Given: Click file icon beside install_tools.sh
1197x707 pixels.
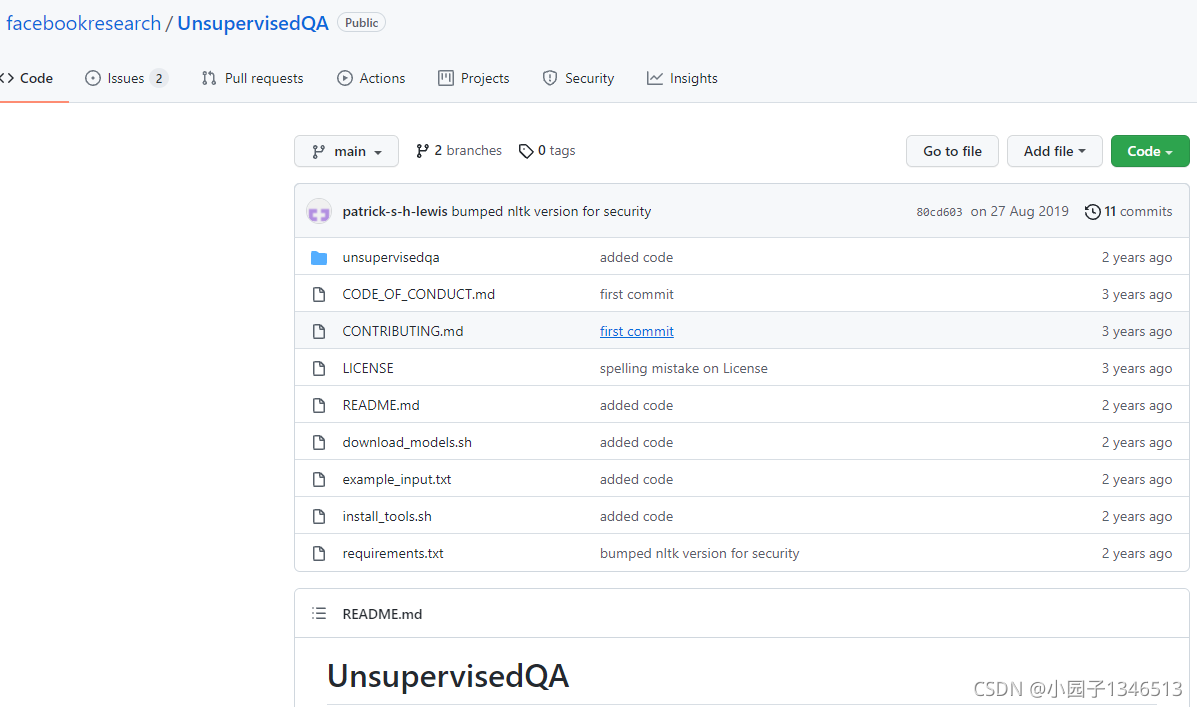Looking at the screenshot, I should click(x=319, y=517).
